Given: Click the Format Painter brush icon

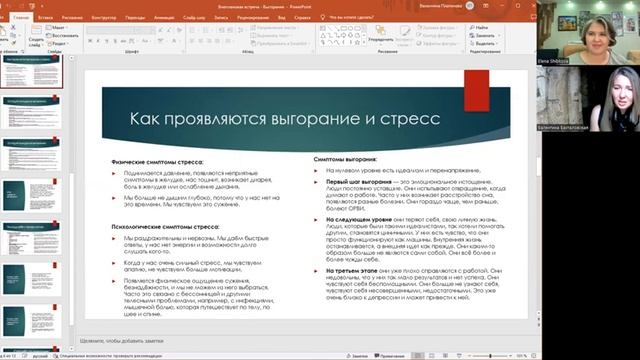Looking at the screenshot, I should (13, 43).
